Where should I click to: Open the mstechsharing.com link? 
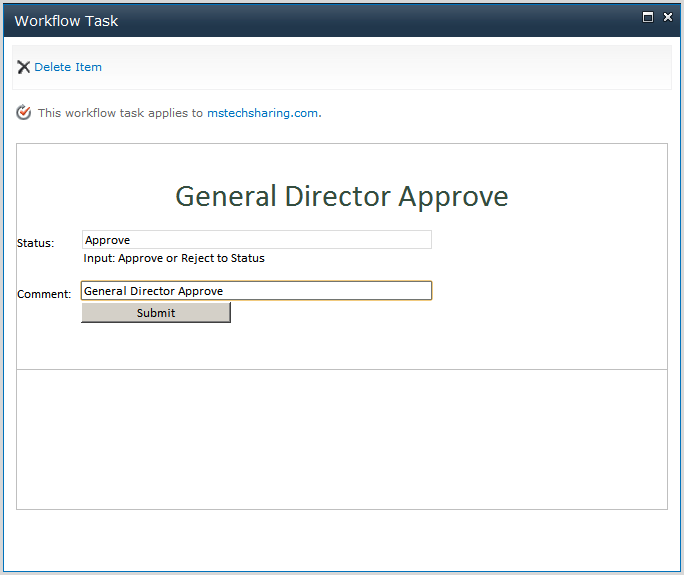[262, 113]
